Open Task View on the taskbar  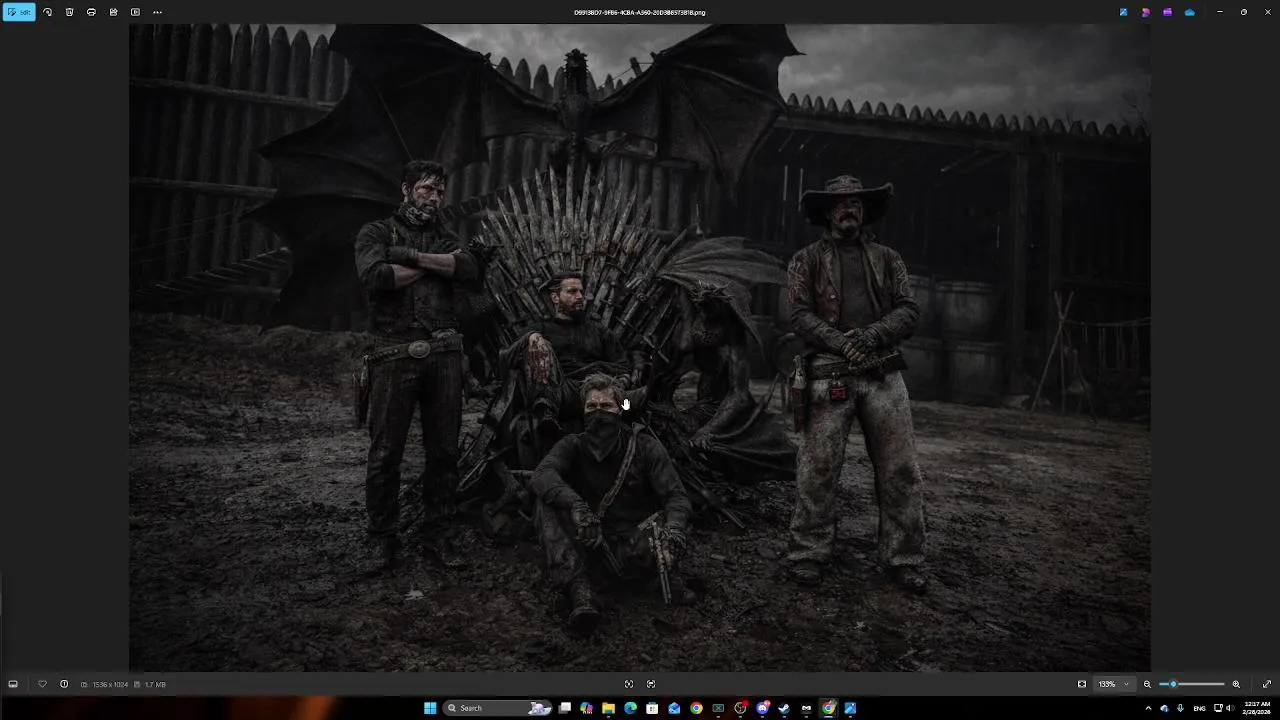[565, 708]
